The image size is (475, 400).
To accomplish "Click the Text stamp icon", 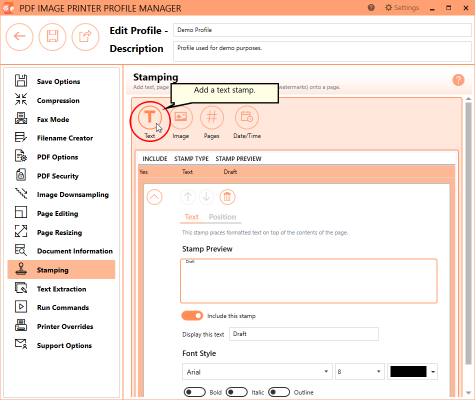I will [x=150, y=117].
